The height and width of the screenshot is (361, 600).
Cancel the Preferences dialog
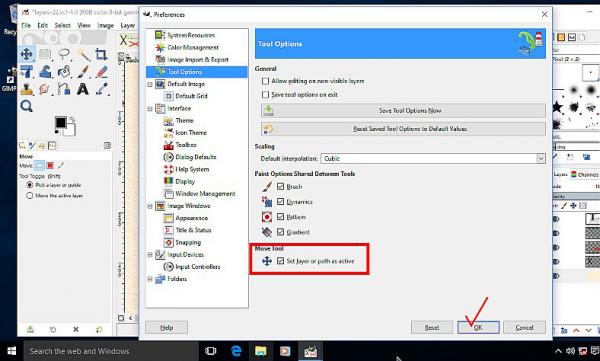[x=524, y=327]
